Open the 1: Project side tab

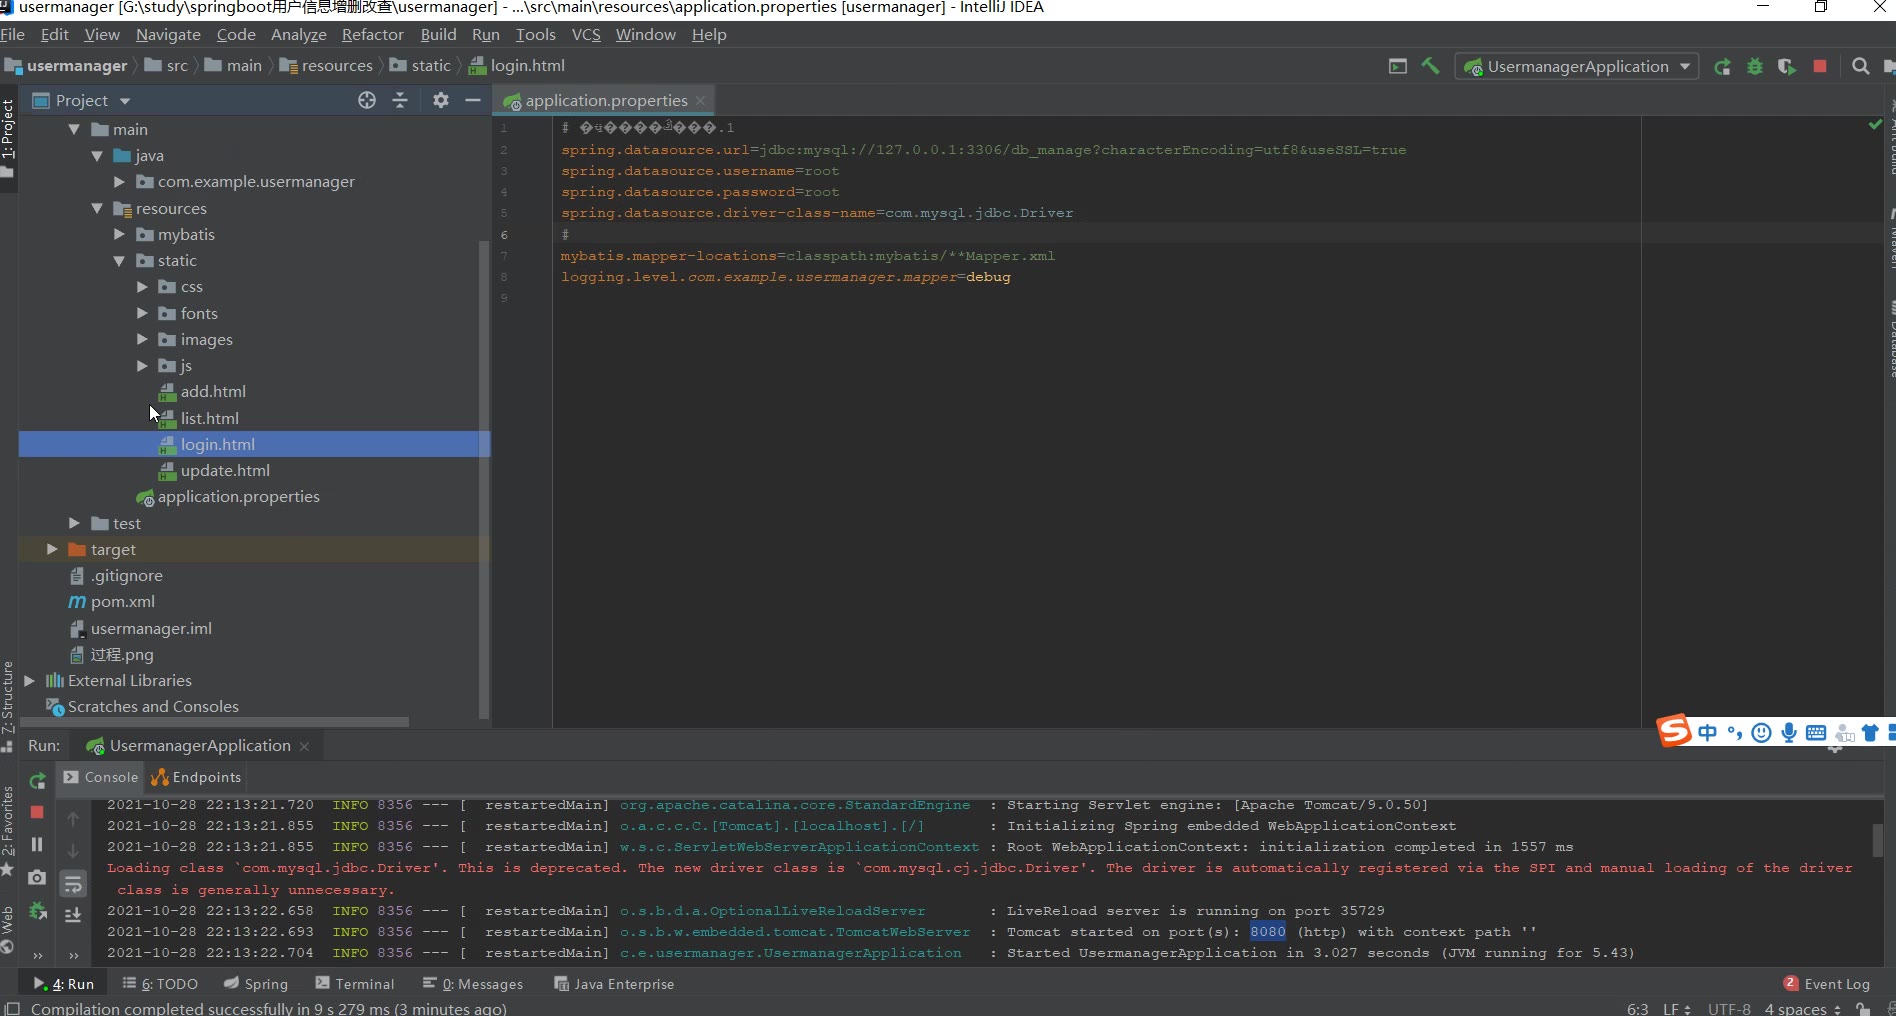(x=8, y=137)
